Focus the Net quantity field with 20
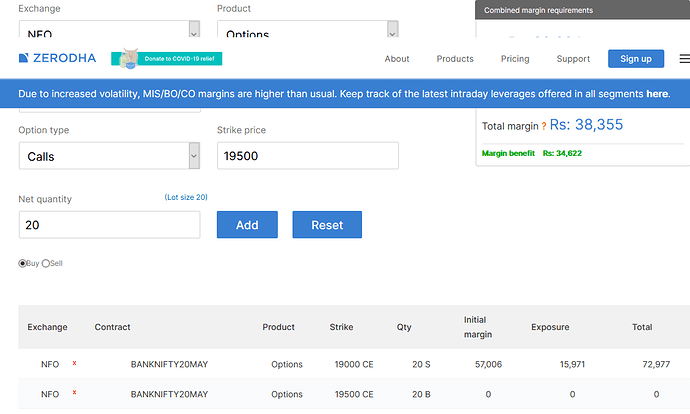Viewport: 690px width, 414px height. coord(109,225)
